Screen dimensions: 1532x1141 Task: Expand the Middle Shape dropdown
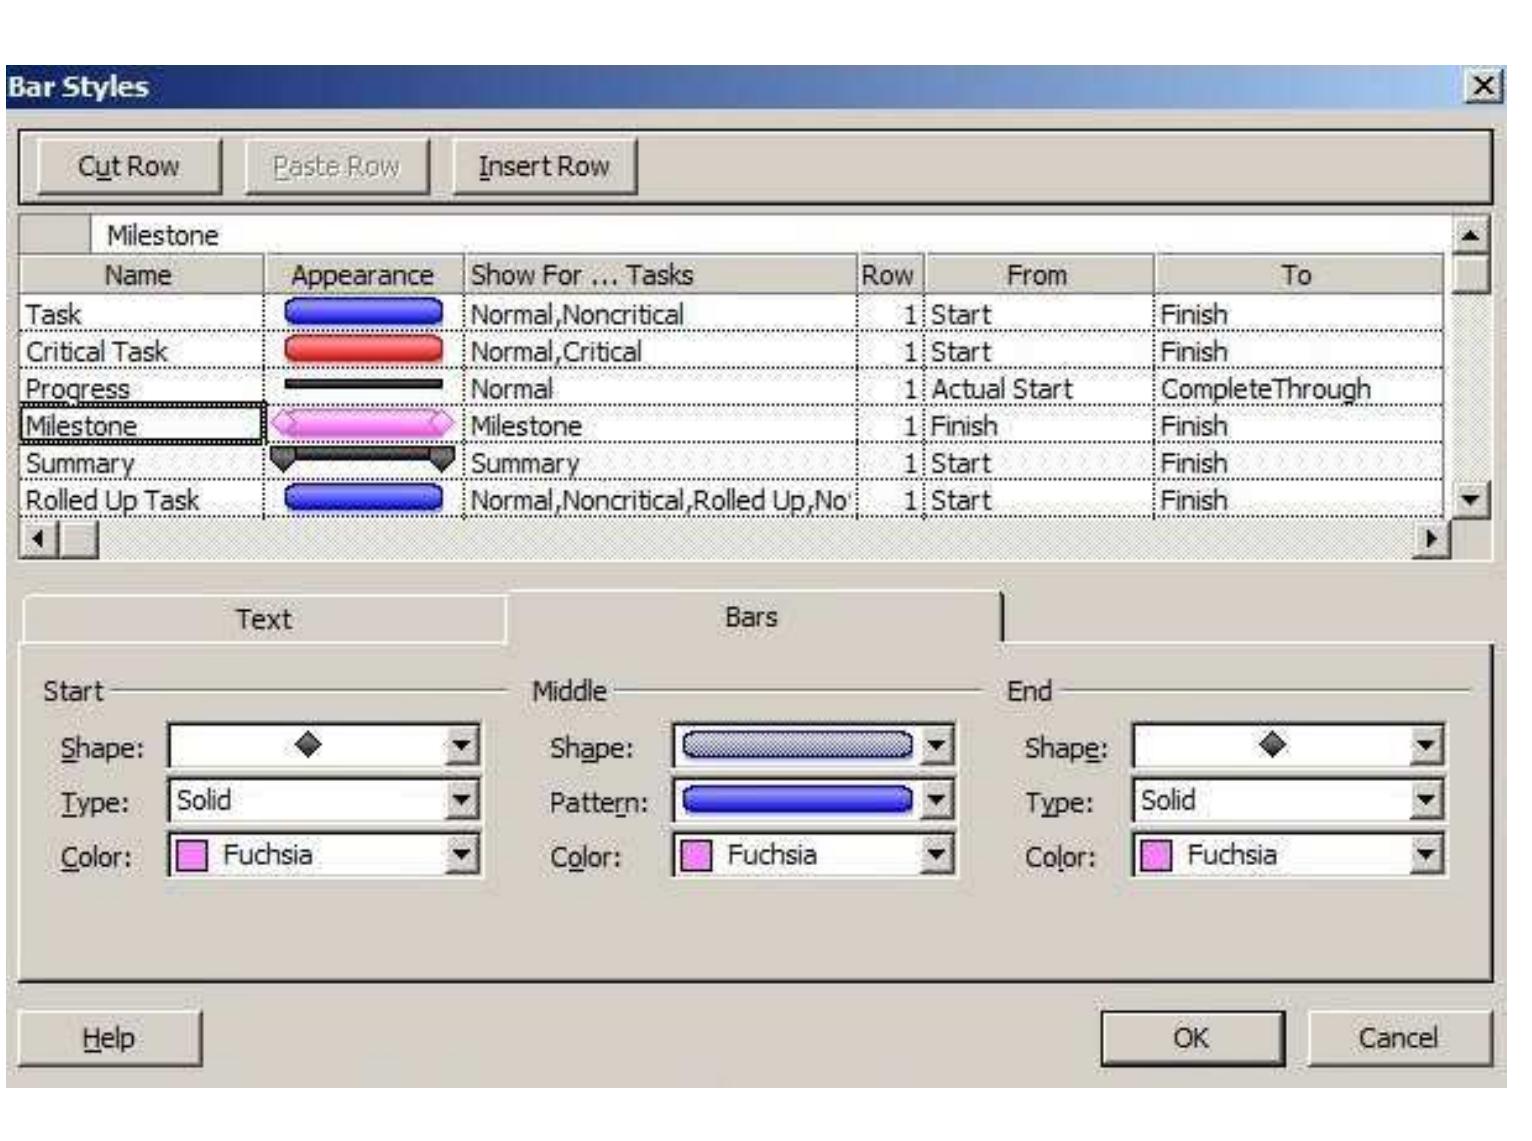(x=936, y=746)
